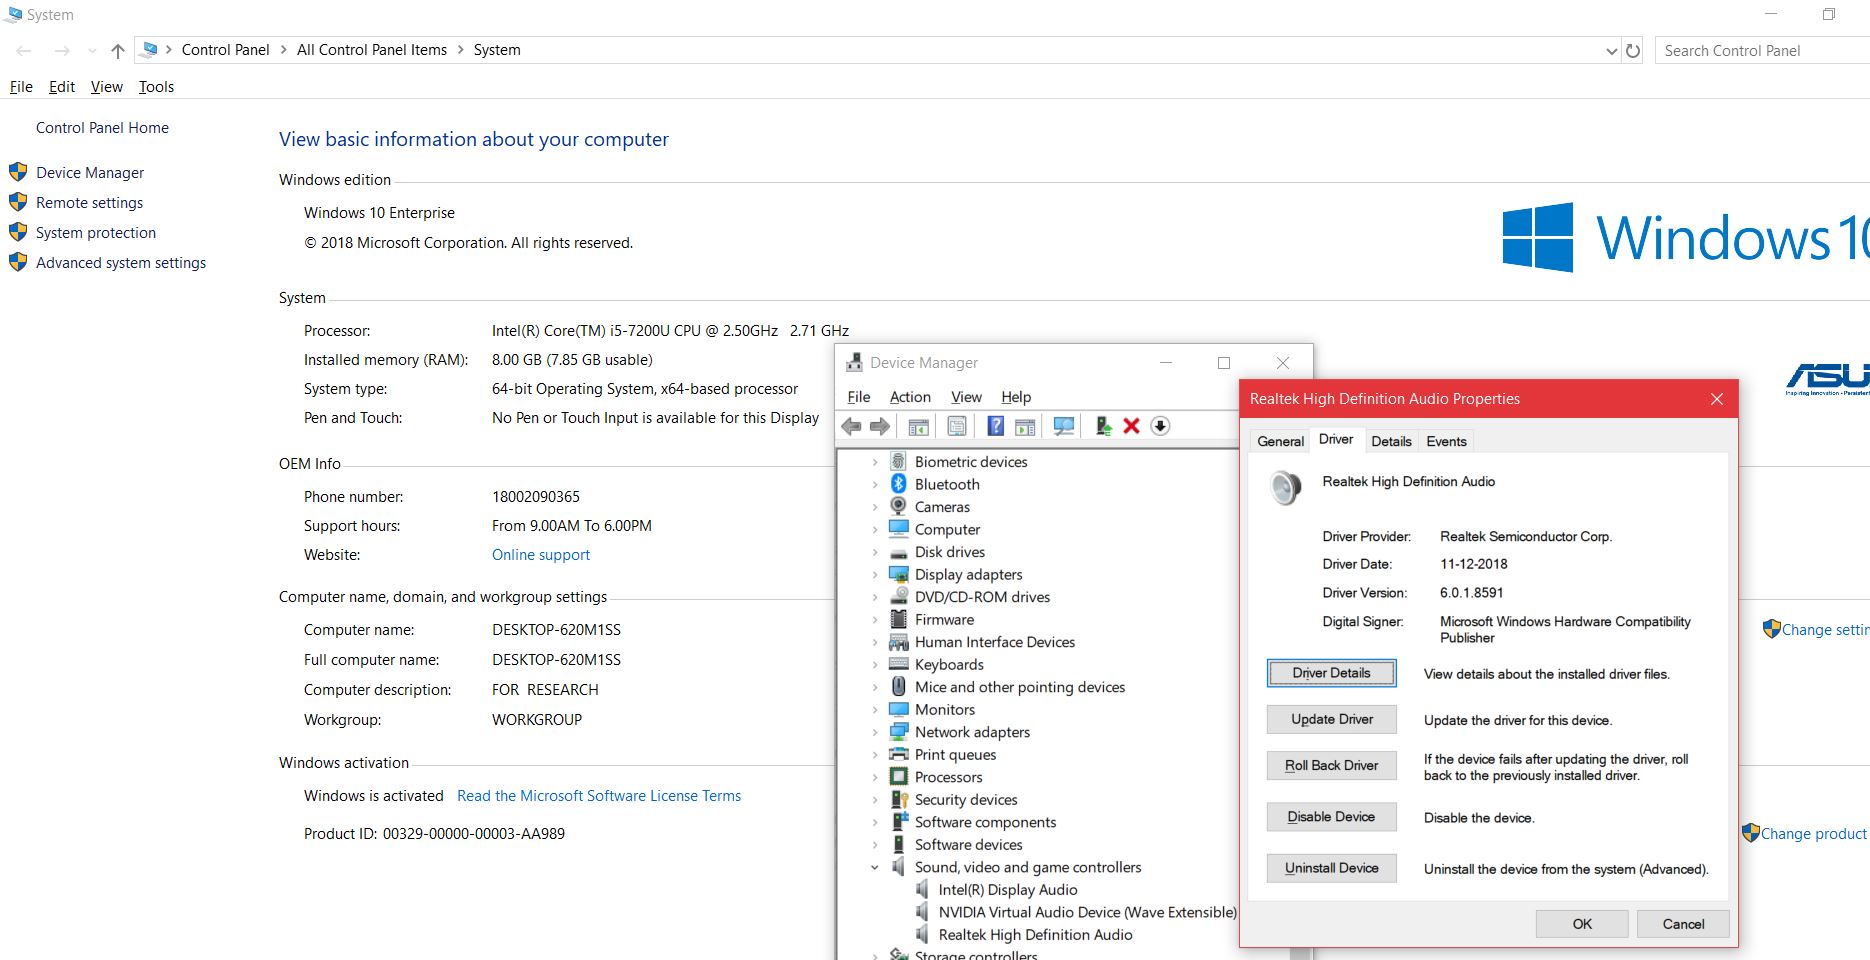Click the Driver Details button
The image size is (1870, 960).
pyautogui.click(x=1331, y=673)
